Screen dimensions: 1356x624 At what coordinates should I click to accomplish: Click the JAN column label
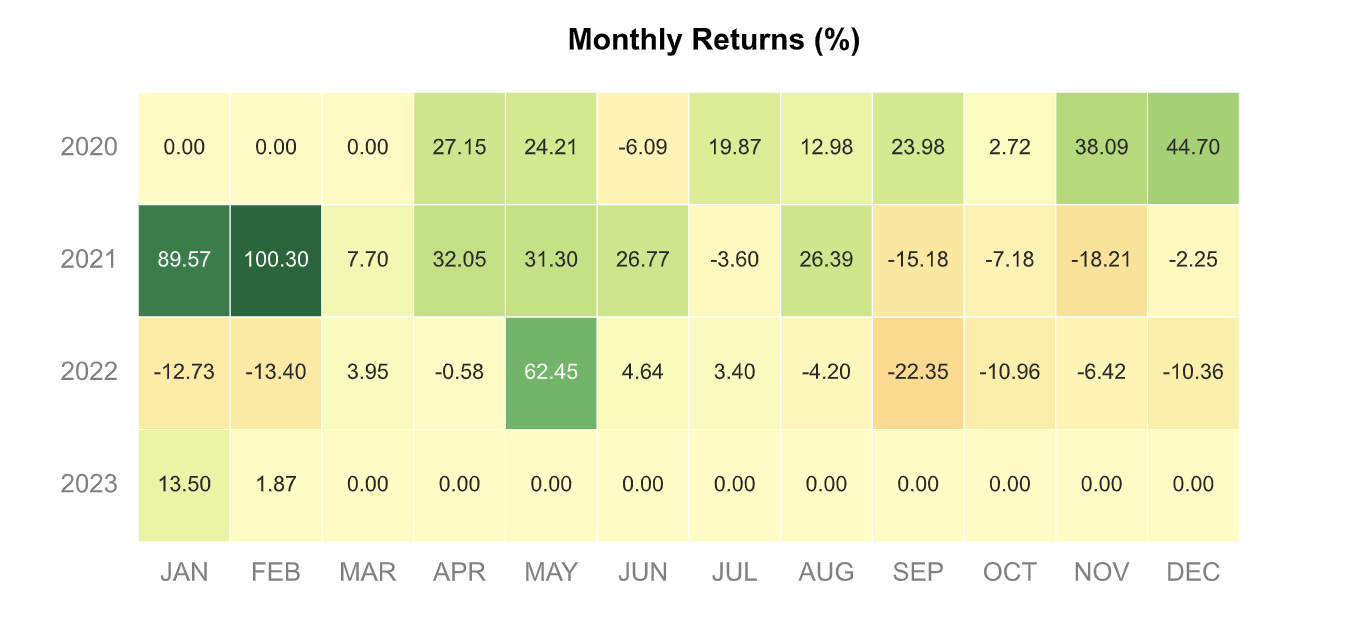tap(184, 572)
